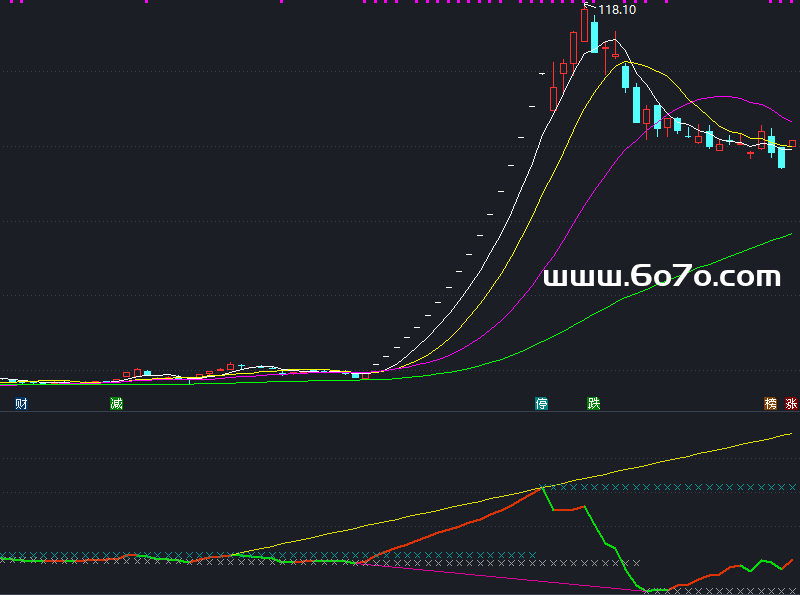This screenshot has height=595, width=800.
Task: Select point where red indicator line meets yellow line
Action: (543, 487)
